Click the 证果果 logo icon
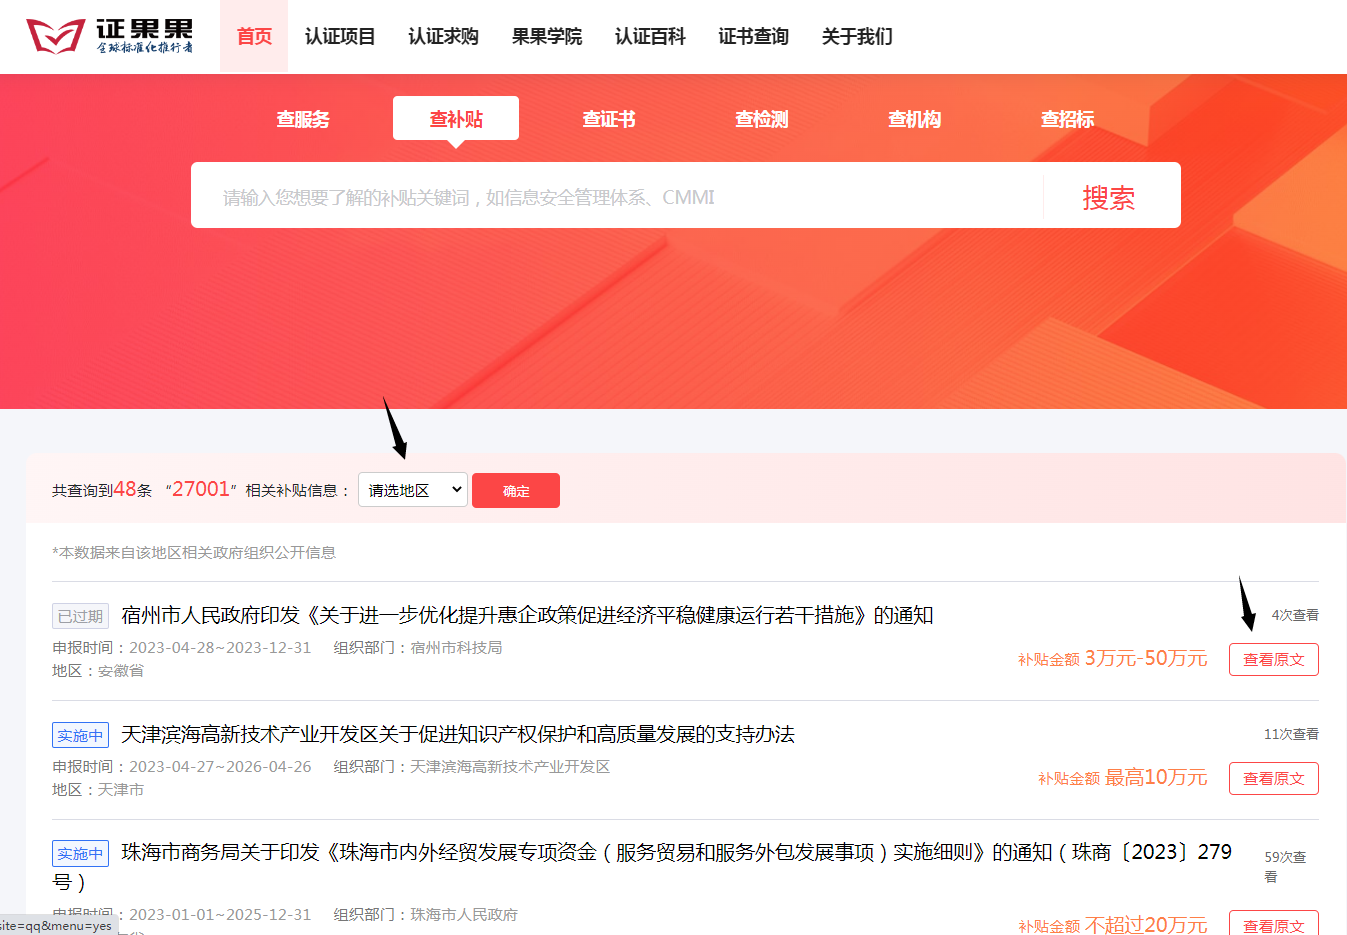Image resolution: width=1347 pixels, height=935 pixels. (x=56, y=36)
